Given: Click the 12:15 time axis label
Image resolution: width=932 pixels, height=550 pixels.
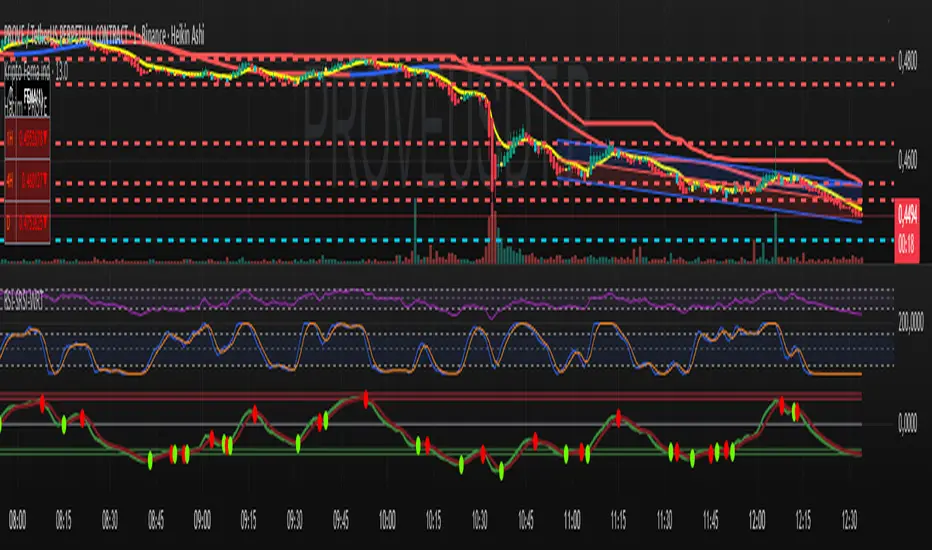Looking at the screenshot, I should pos(803,521).
